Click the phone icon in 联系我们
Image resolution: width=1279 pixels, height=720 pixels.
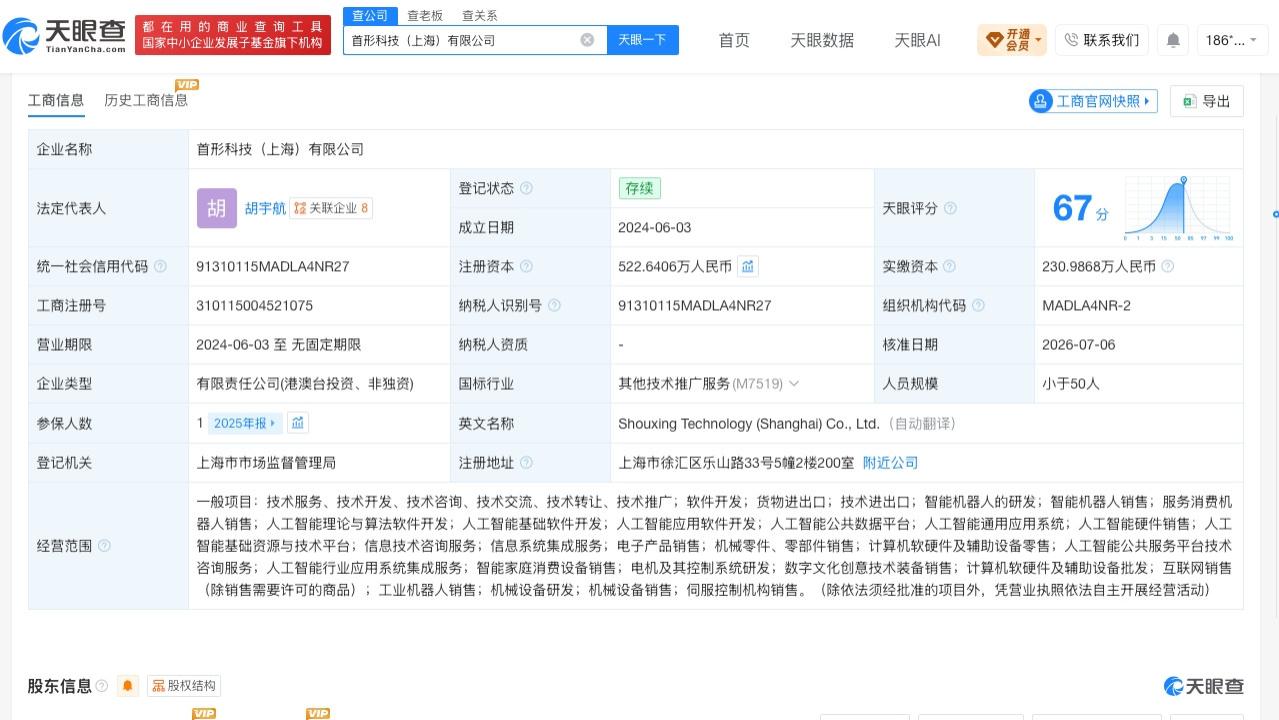click(x=1071, y=40)
